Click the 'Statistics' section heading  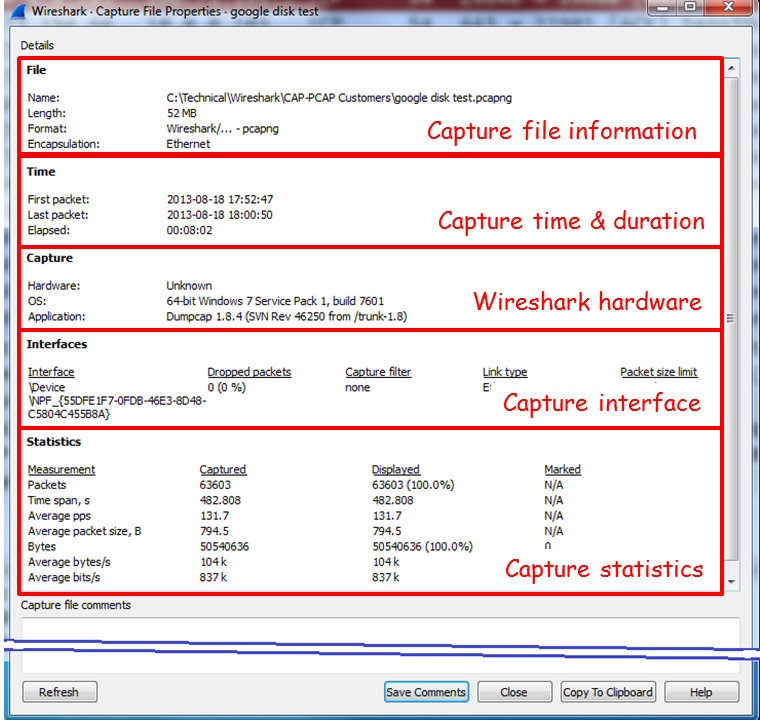54,442
